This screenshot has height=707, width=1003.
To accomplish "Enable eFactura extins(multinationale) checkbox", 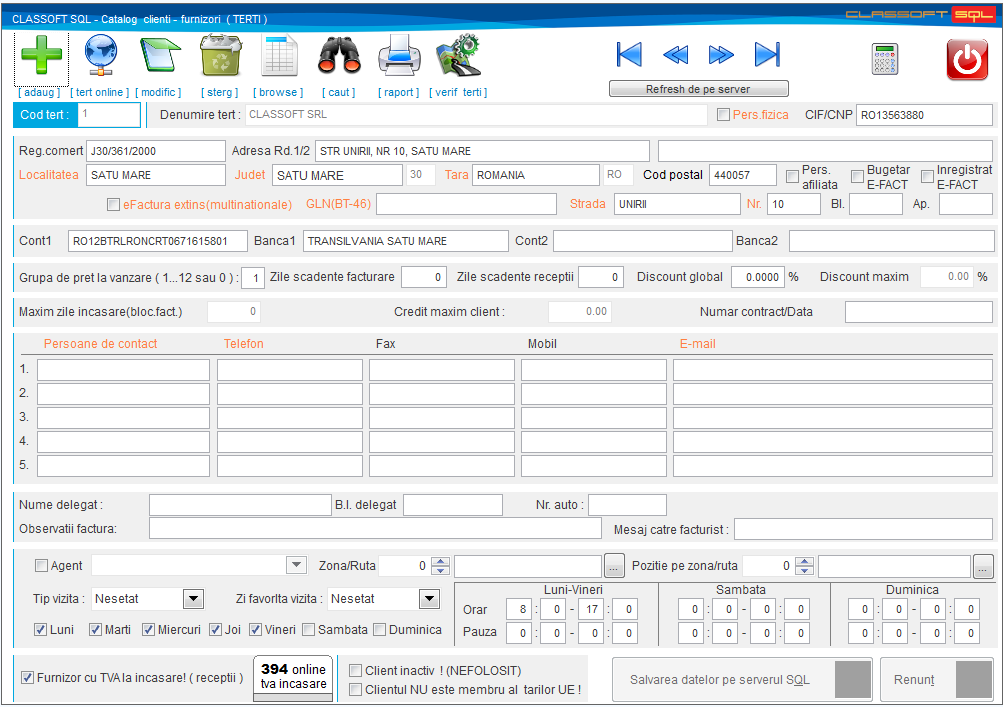I will [113, 205].
